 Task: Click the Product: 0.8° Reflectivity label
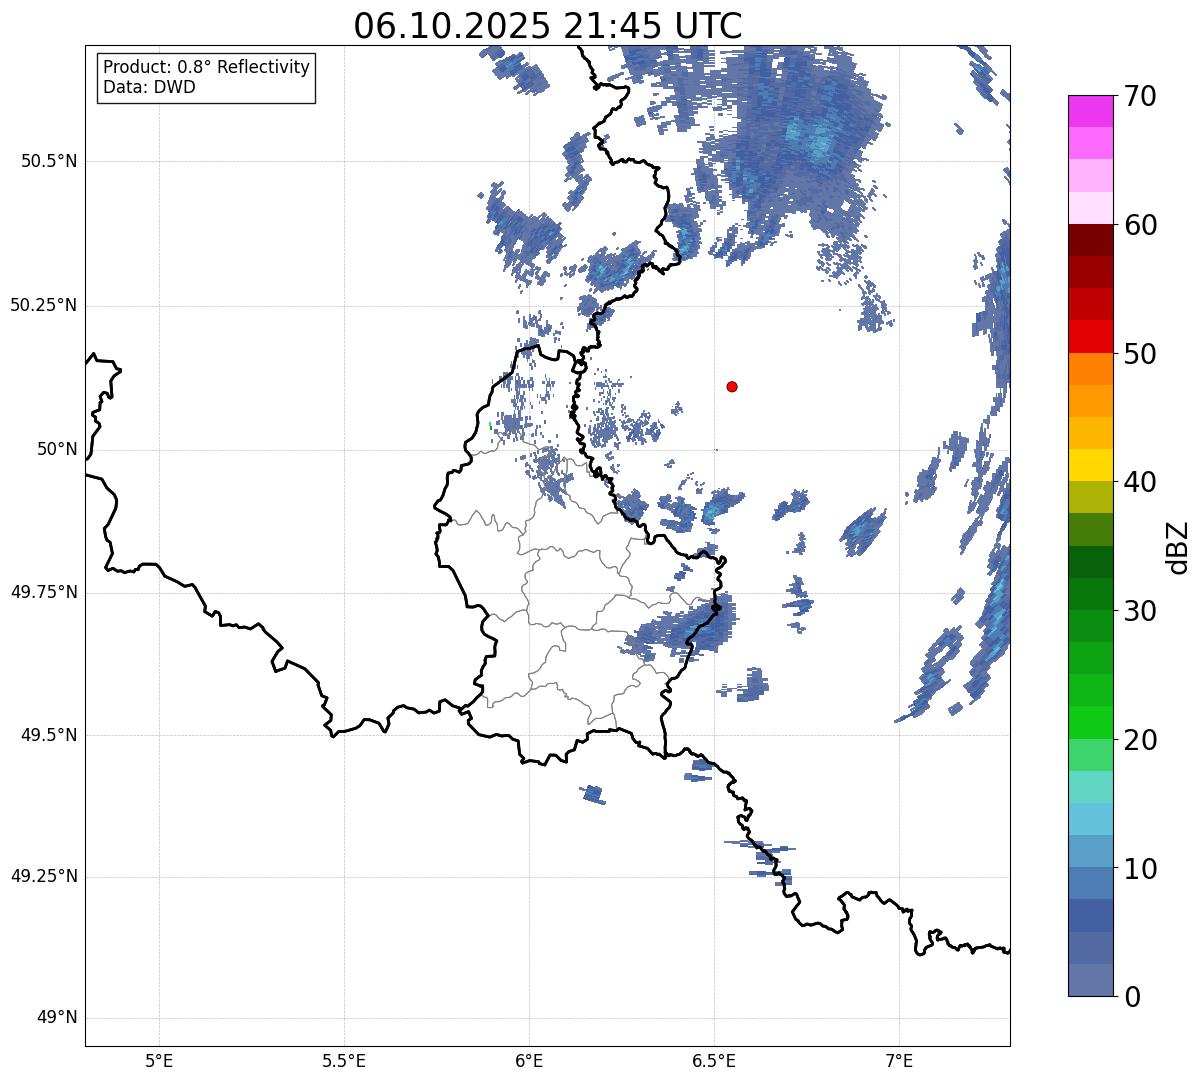click(x=207, y=67)
